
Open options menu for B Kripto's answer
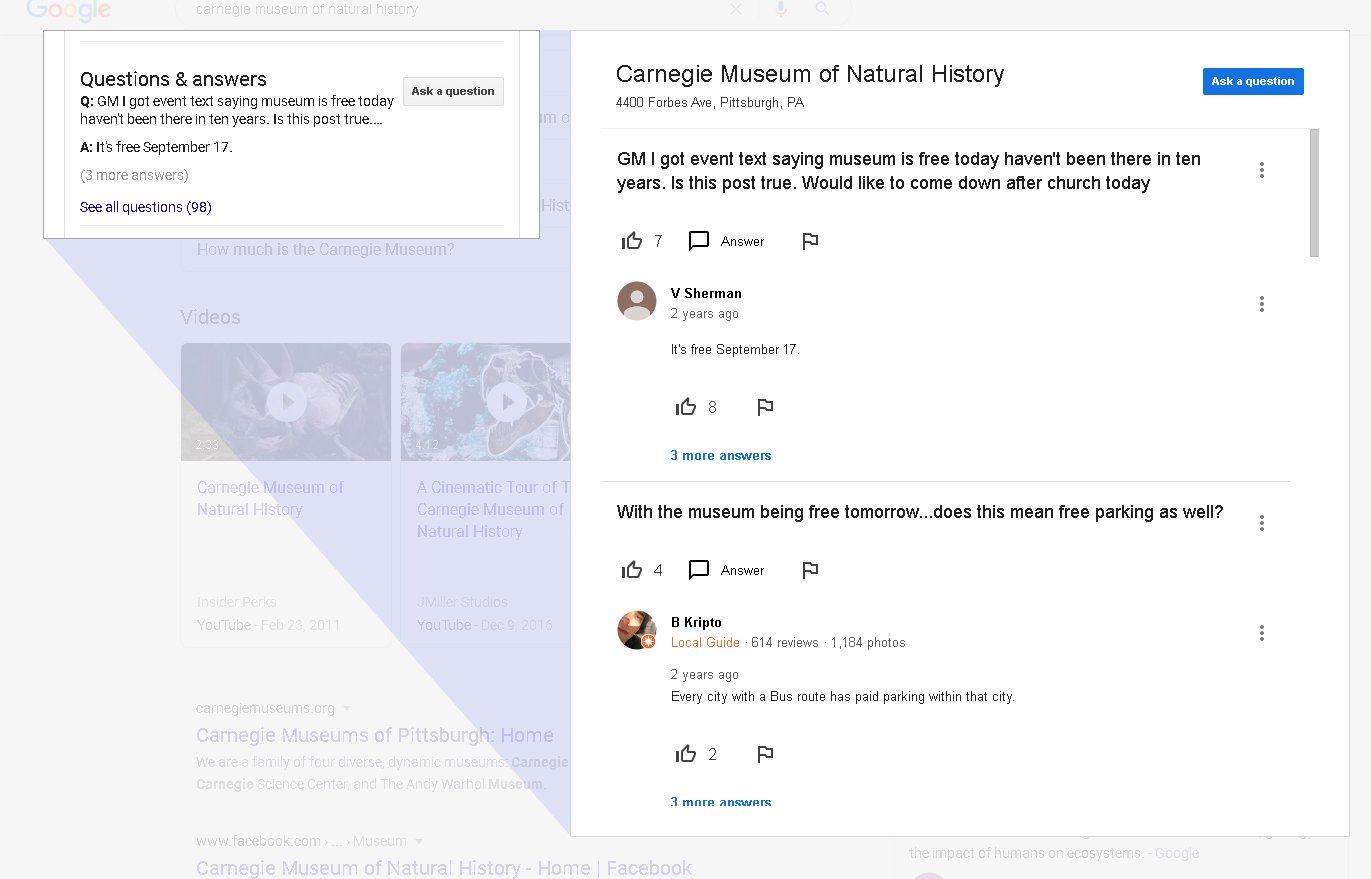[x=1262, y=633]
